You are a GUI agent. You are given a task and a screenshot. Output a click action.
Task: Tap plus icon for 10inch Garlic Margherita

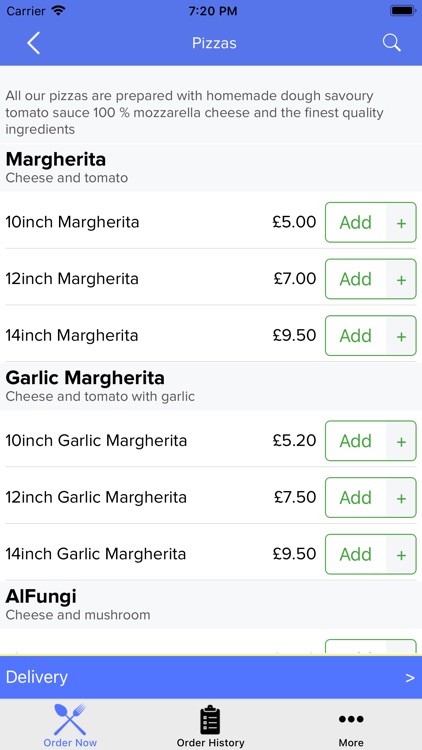pyautogui.click(x=401, y=441)
